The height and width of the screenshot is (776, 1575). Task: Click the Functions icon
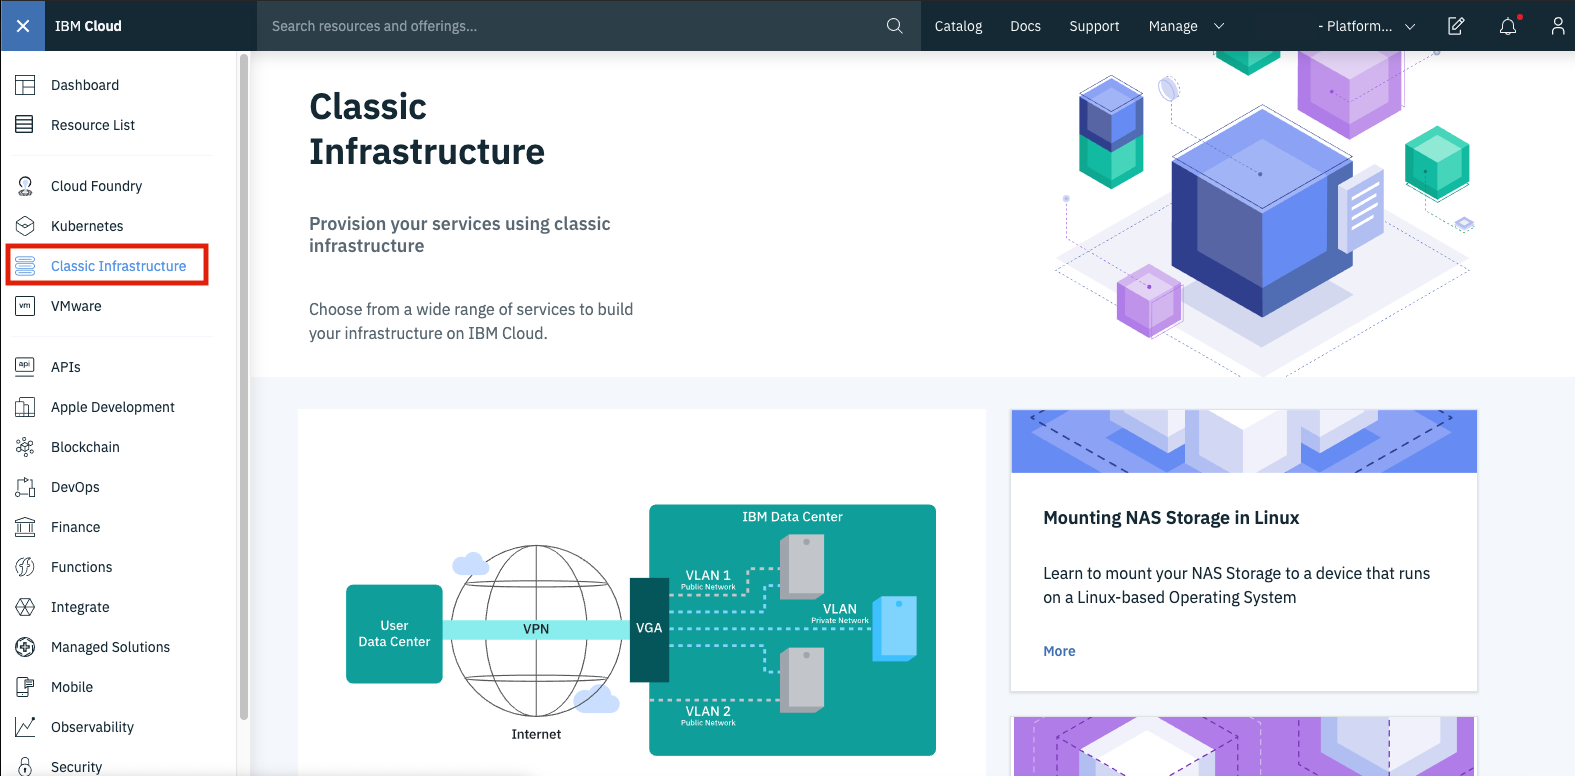pyautogui.click(x=25, y=567)
